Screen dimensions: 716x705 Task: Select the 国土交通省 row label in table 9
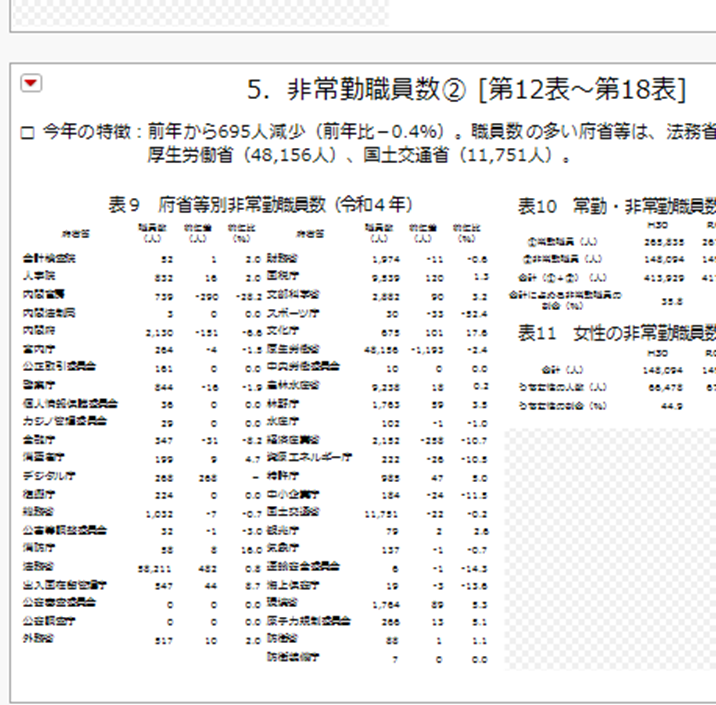tap(293, 512)
